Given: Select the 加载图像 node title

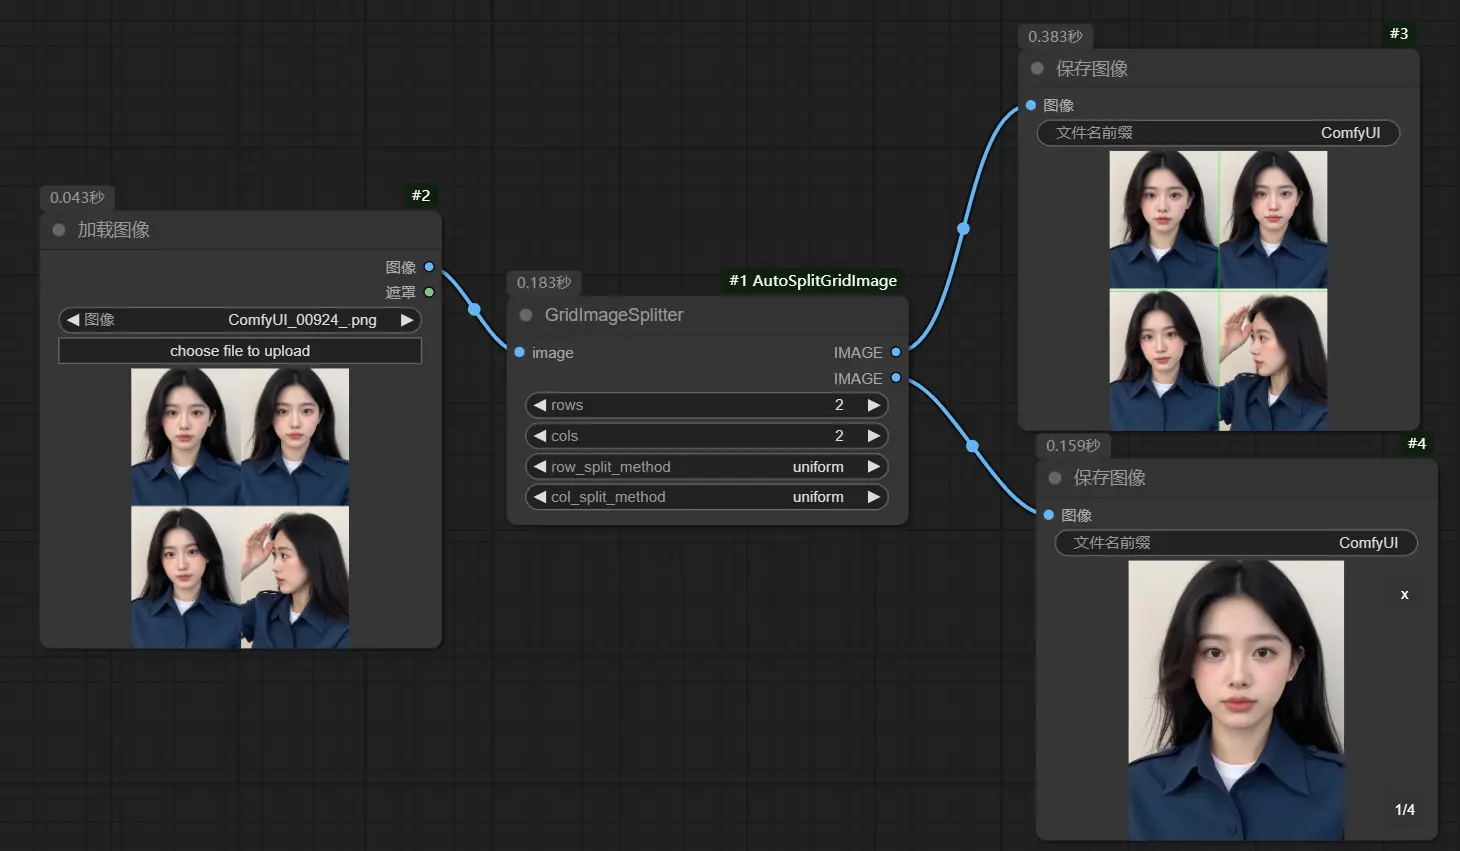Looking at the screenshot, I should (114, 230).
